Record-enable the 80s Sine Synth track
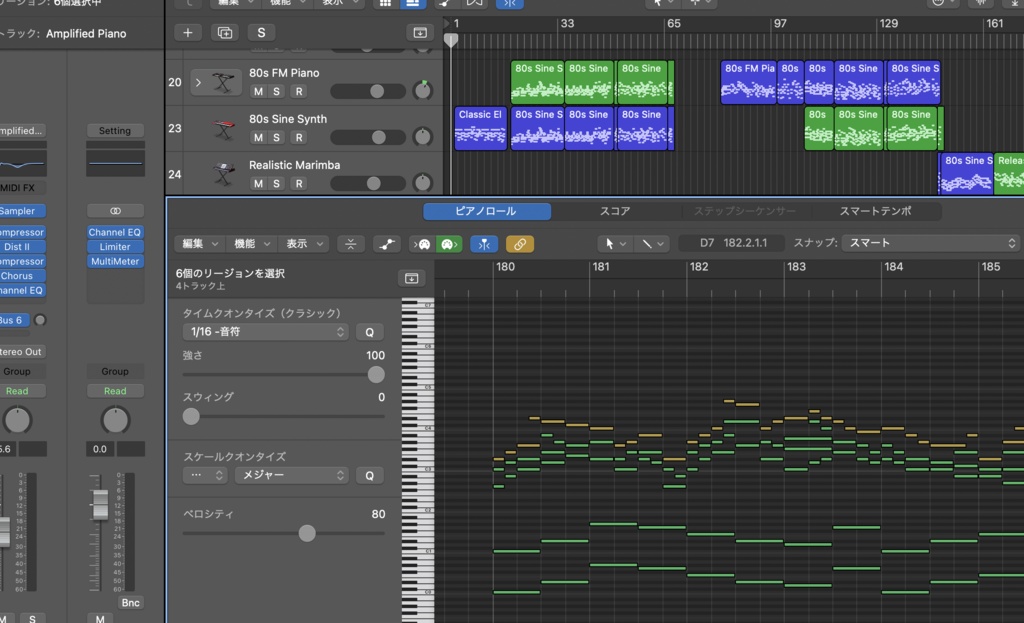This screenshot has height=623, width=1024. [298, 138]
